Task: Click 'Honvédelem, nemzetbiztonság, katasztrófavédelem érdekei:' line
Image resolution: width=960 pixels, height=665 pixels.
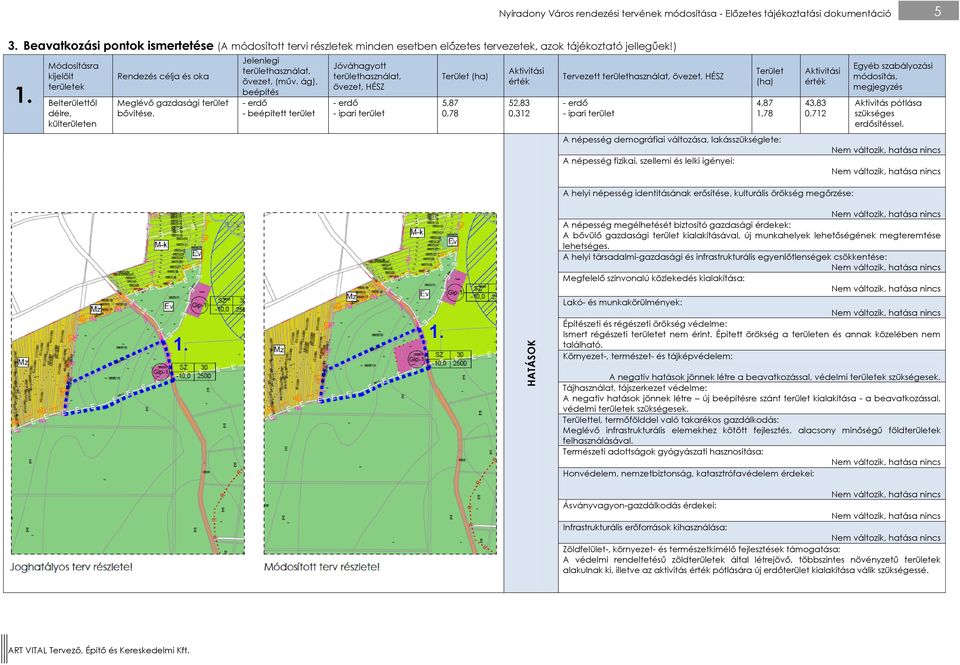Action: (688, 473)
